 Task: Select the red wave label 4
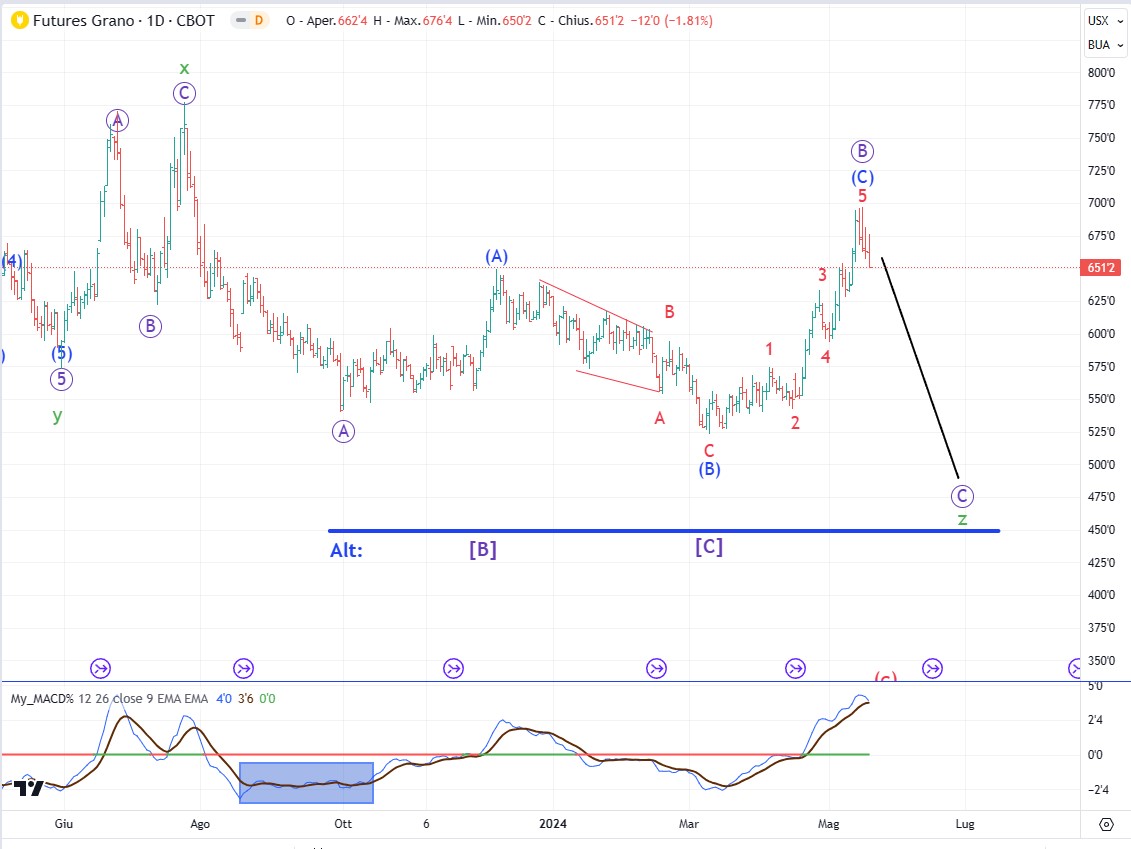825,356
